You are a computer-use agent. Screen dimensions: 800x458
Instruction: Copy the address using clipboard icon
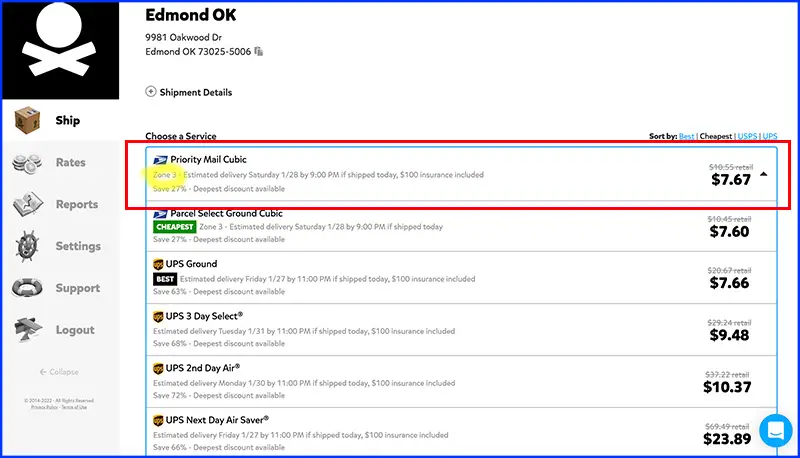pyautogui.click(x=259, y=52)
